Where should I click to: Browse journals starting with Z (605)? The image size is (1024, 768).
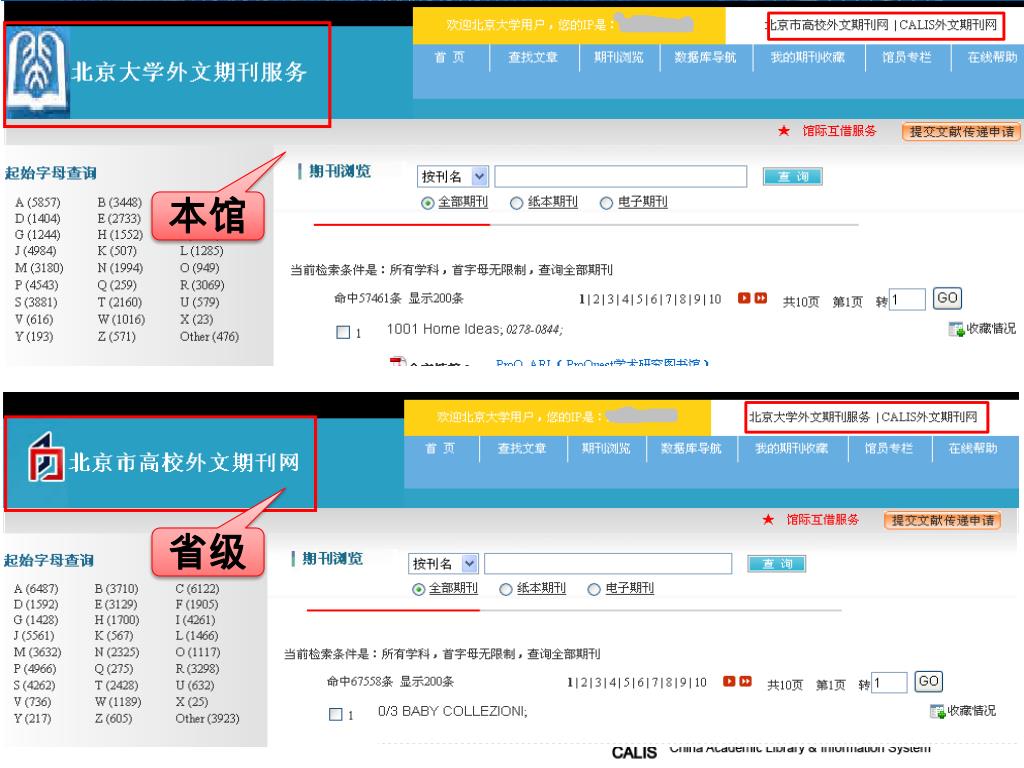114,718
